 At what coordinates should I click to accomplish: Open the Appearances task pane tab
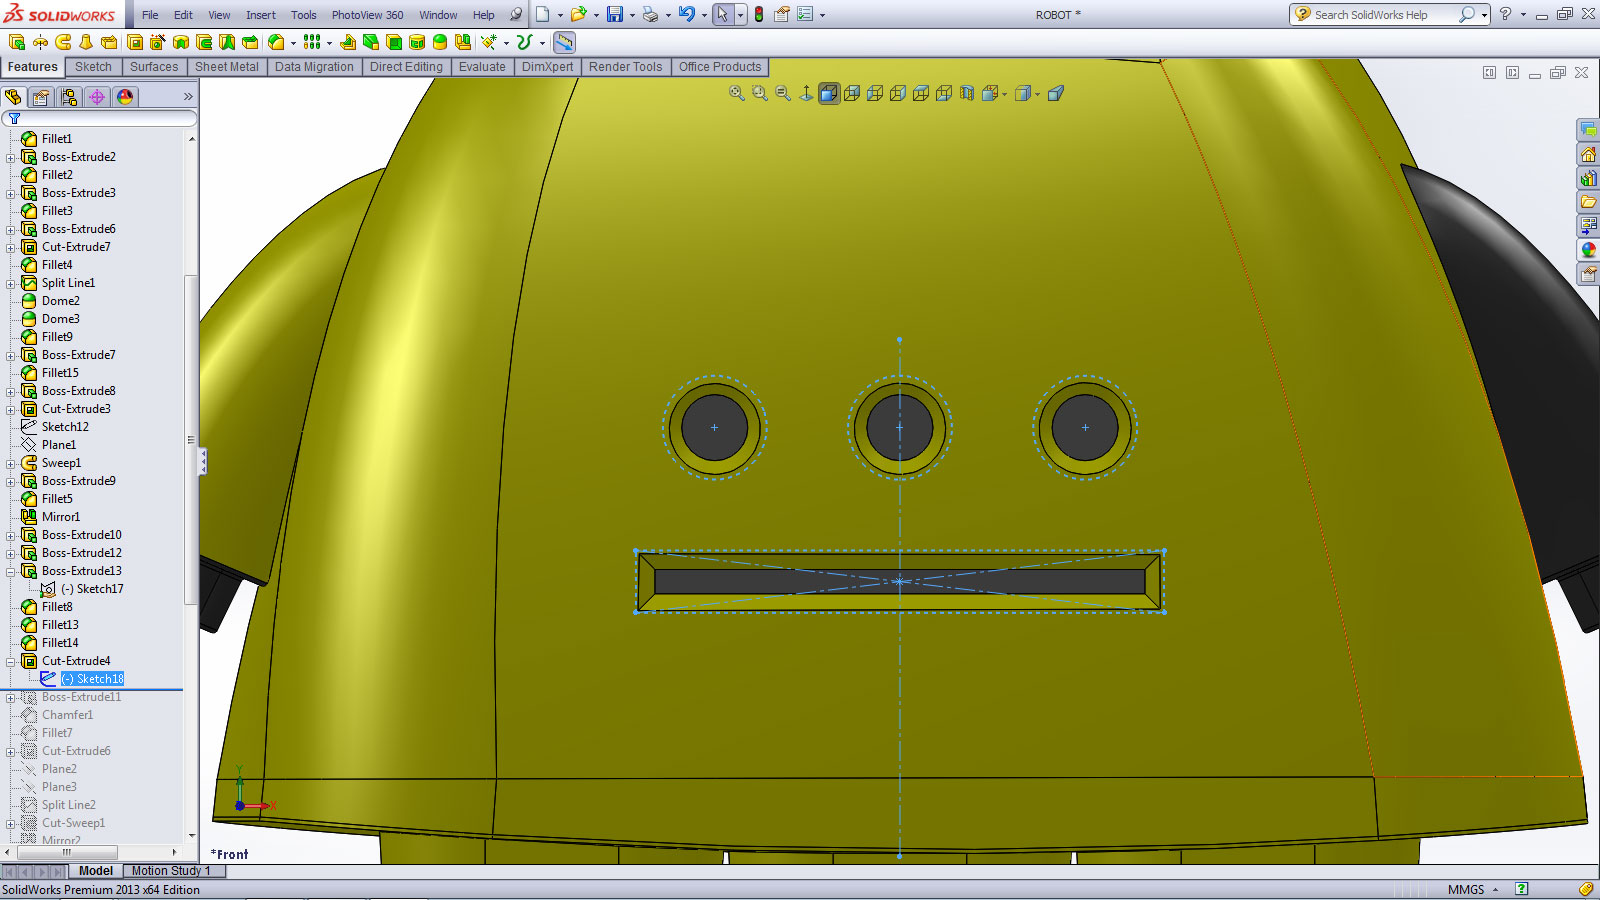tap(1588, 250)
